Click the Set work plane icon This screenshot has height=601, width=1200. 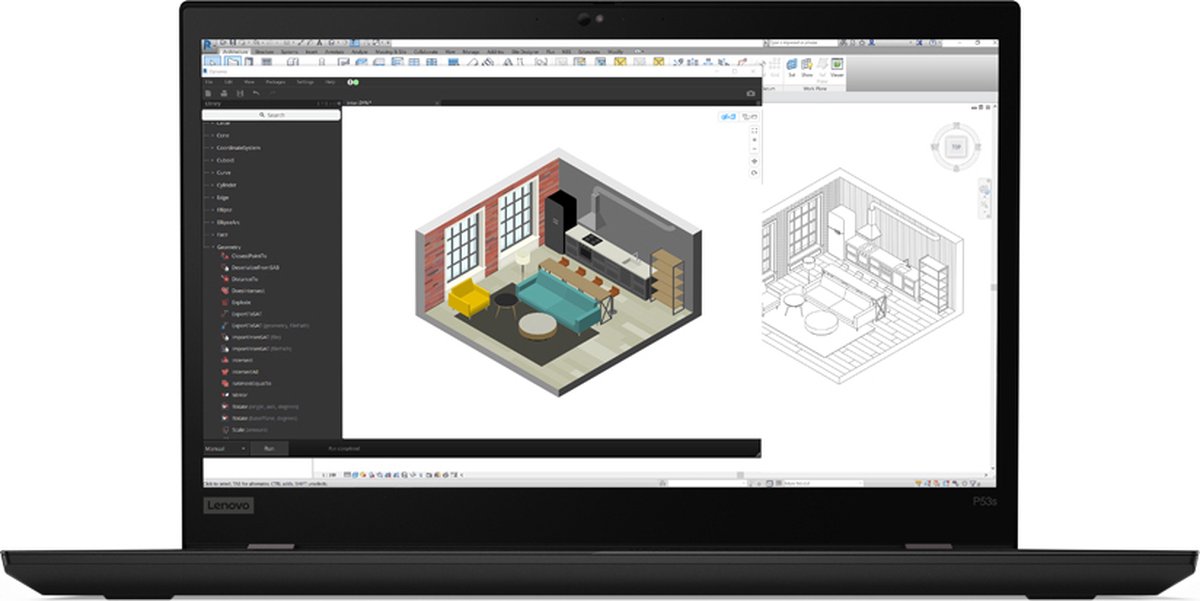coord(792,65)
